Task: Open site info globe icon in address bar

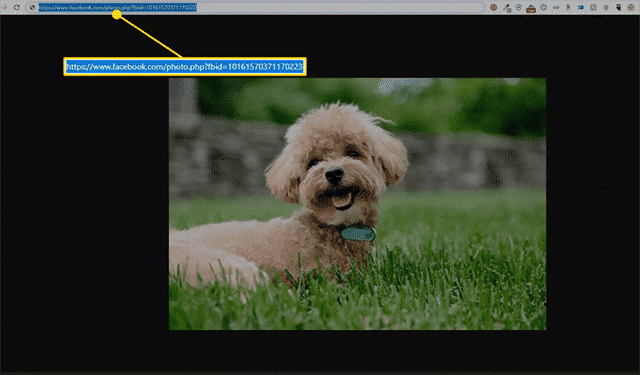Action: pos(32,7)
